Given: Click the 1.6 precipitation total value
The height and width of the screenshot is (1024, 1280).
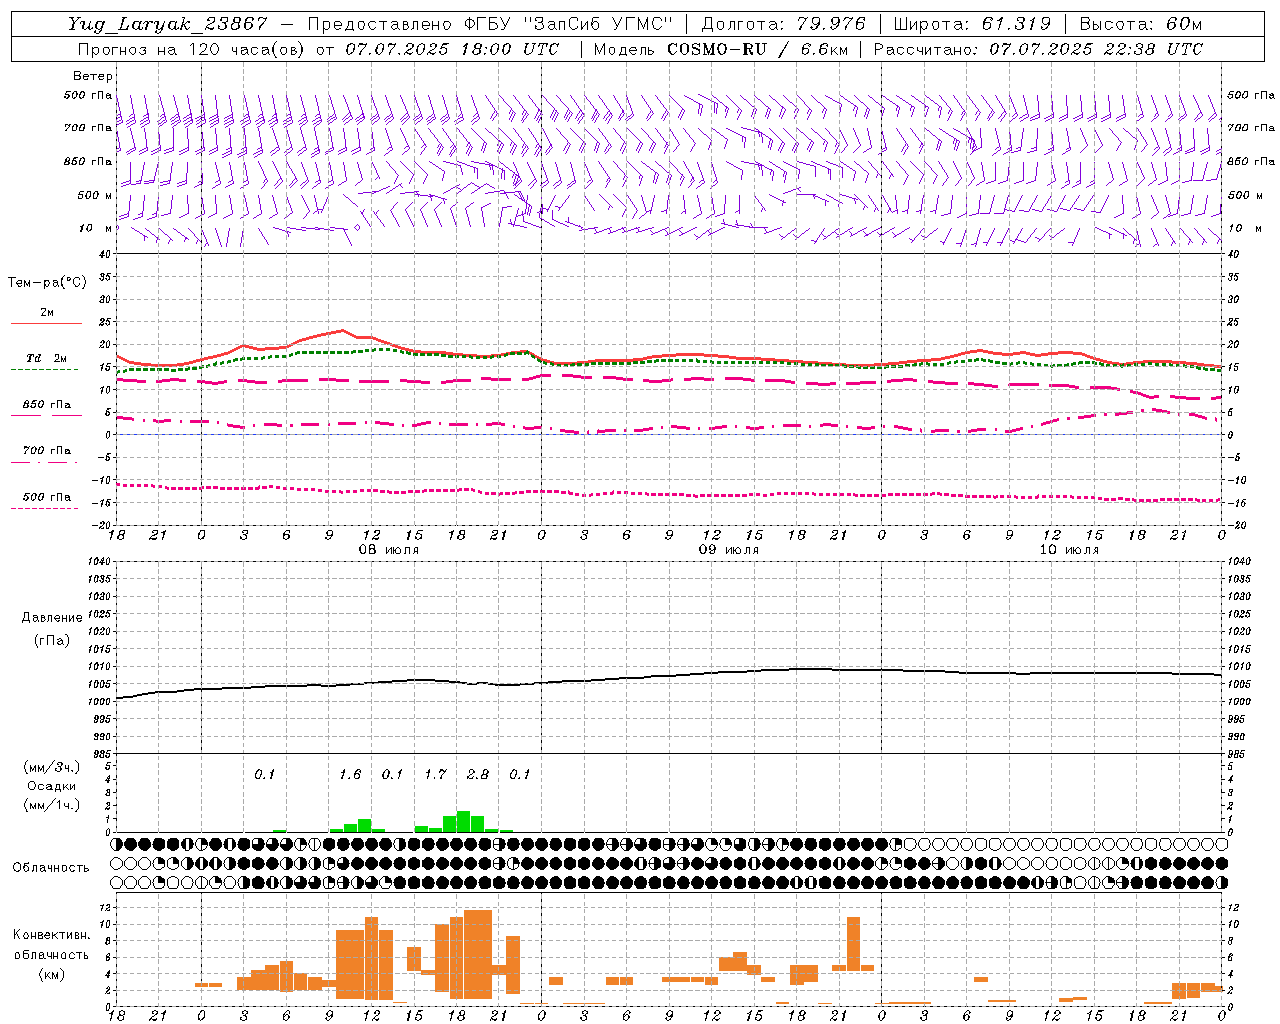Looking at the screenshot, I should point(350,775).
